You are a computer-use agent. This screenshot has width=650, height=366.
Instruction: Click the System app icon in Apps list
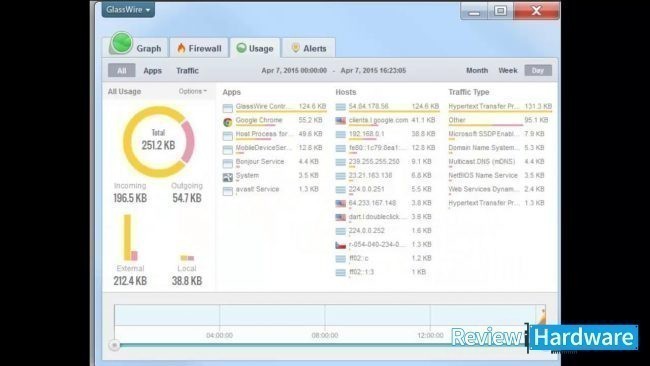click(228, 177)
